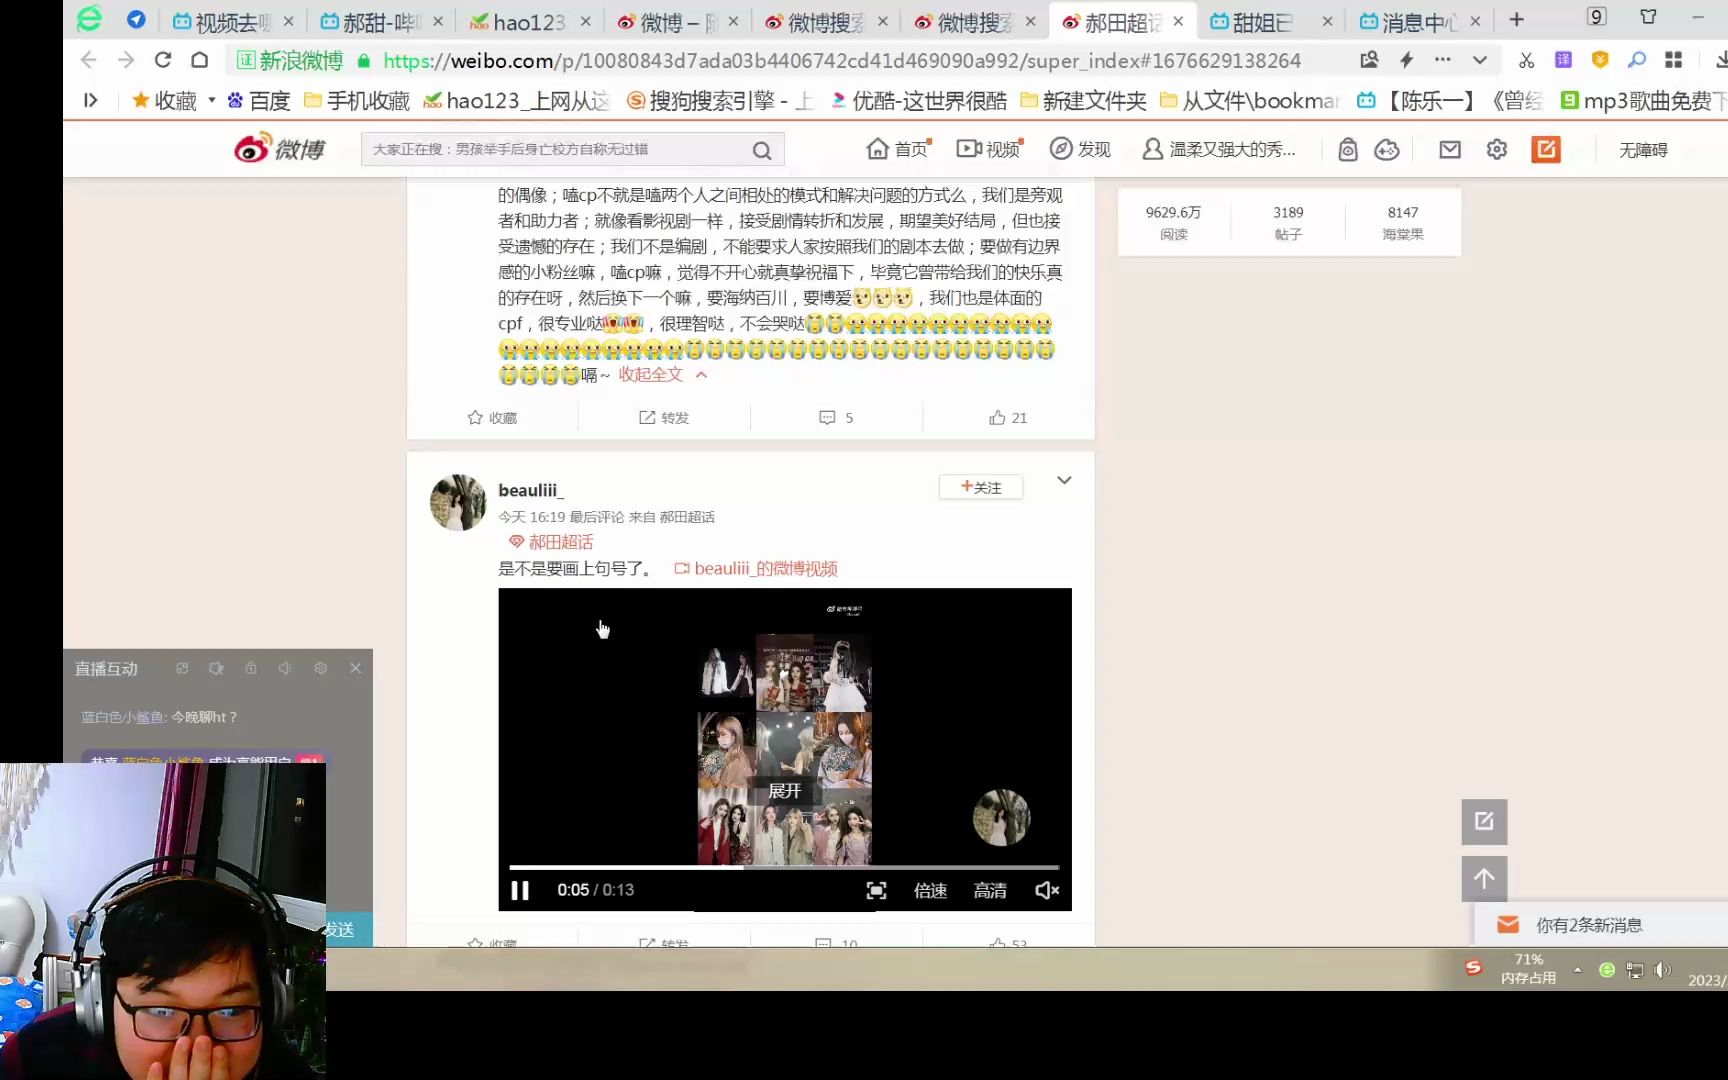Click 展开 to expand the video
The height and width of the screenshot is (1080, 1728).
coord(785,791)
